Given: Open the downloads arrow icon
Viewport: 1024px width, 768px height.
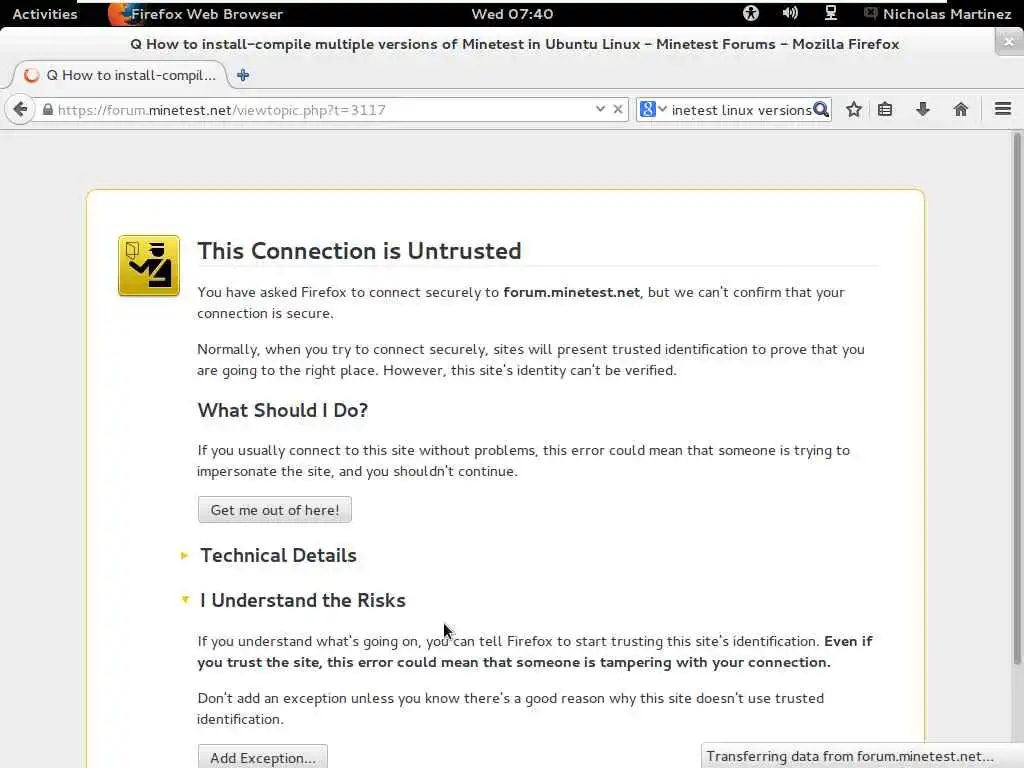Looking at the screenshot, I should click(923, 109).
